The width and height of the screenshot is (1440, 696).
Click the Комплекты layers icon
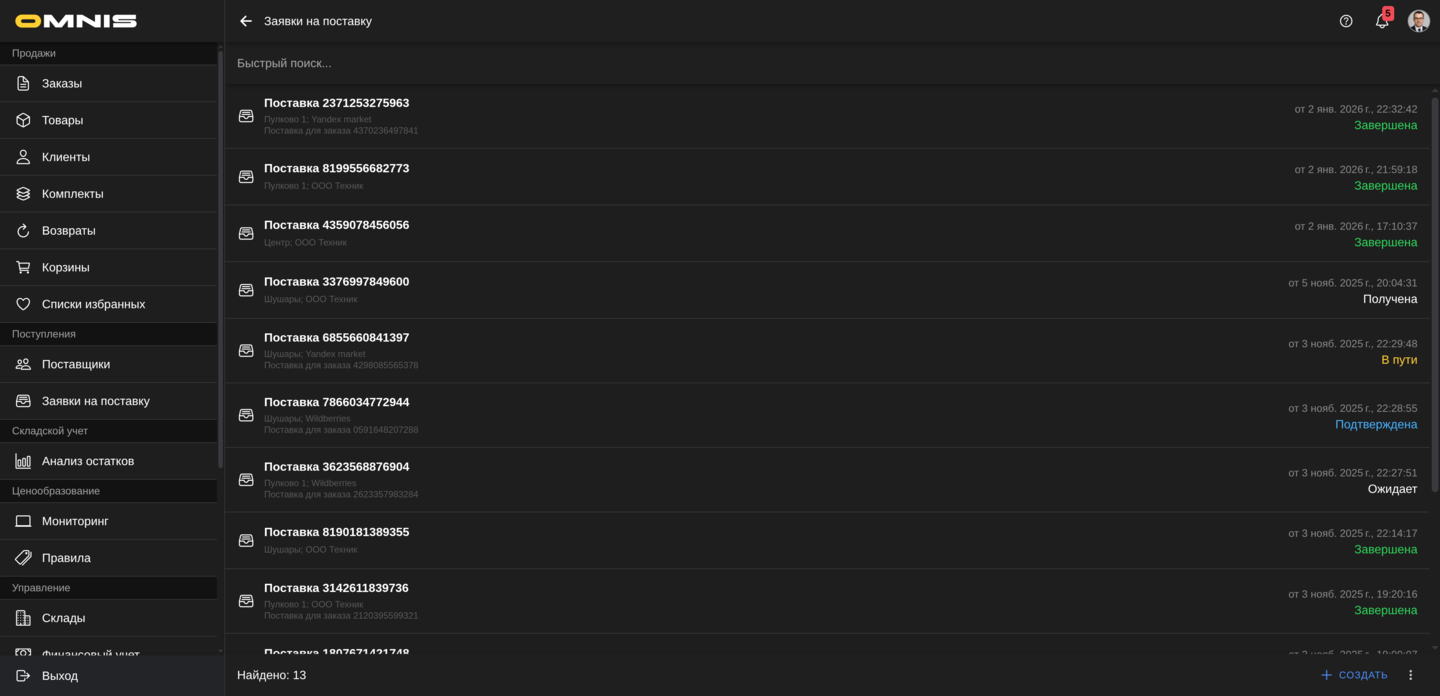[23, 194]
